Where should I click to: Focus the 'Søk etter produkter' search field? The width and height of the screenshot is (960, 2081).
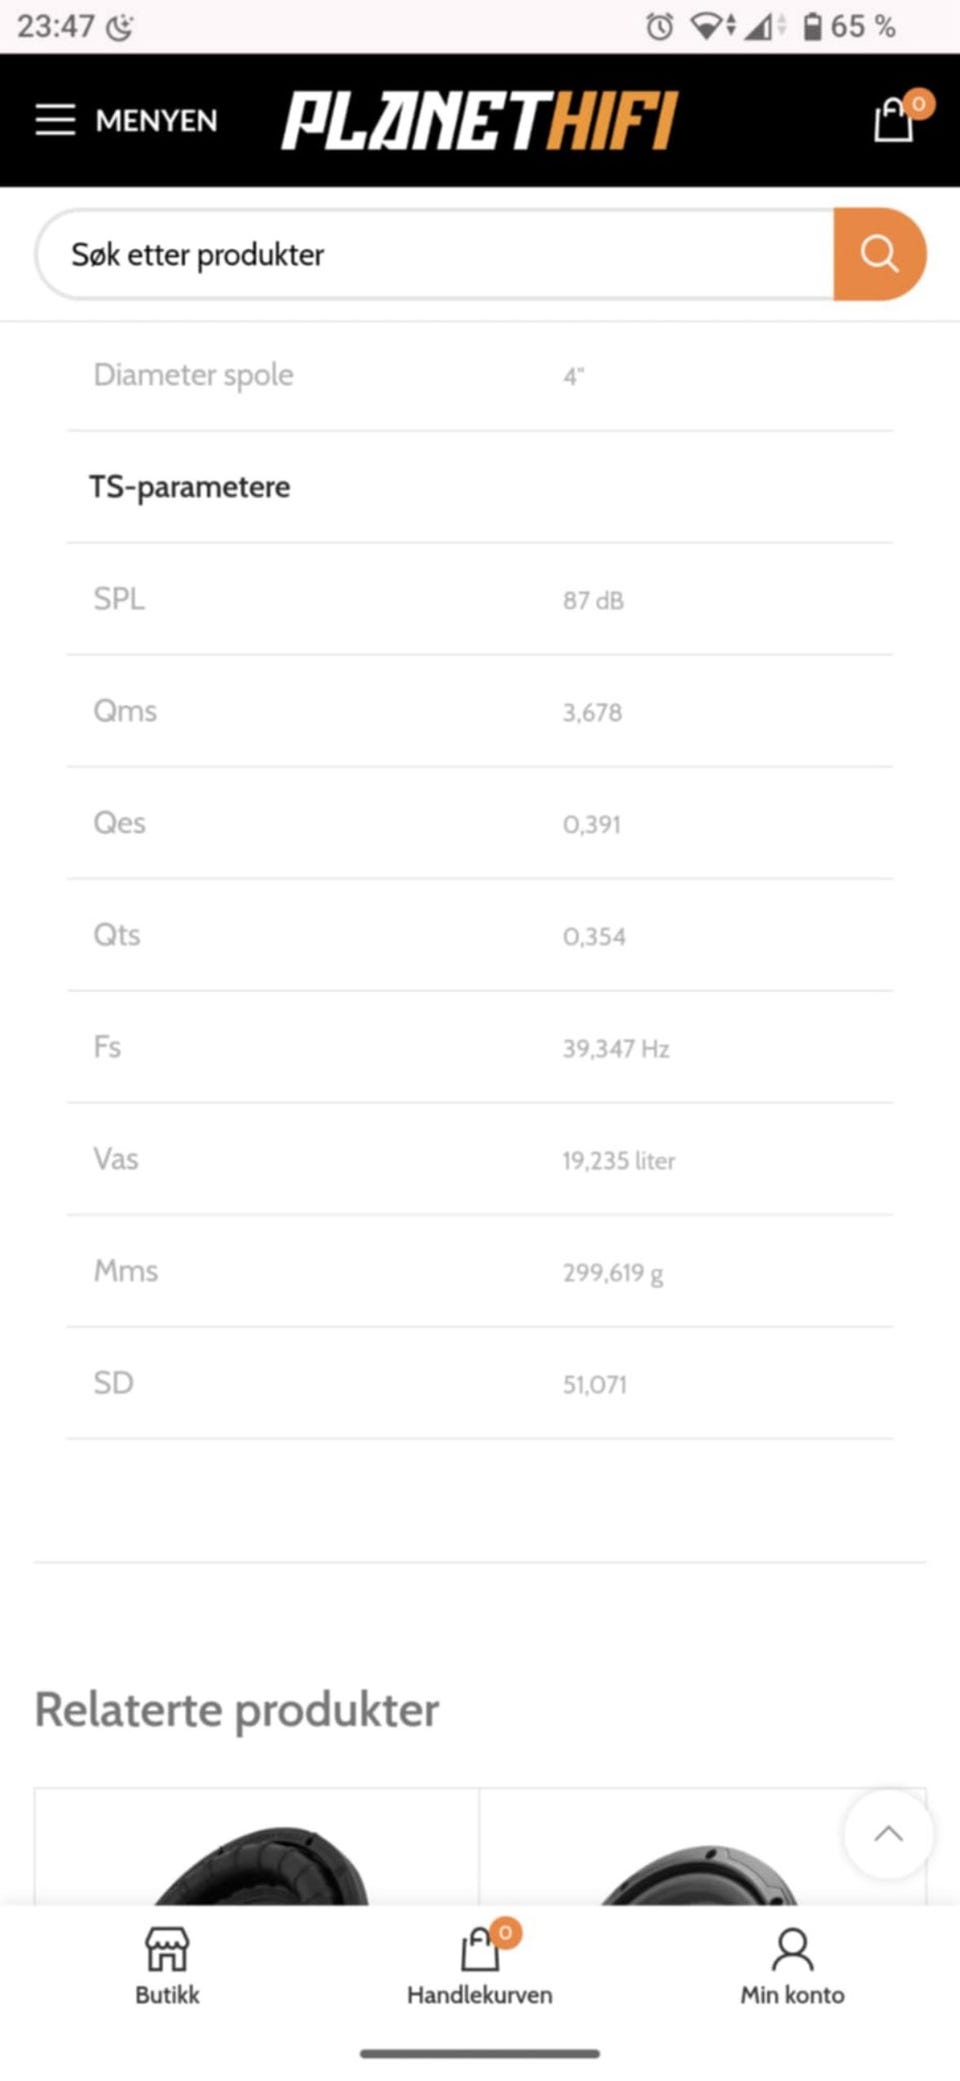tap(435, 254)
